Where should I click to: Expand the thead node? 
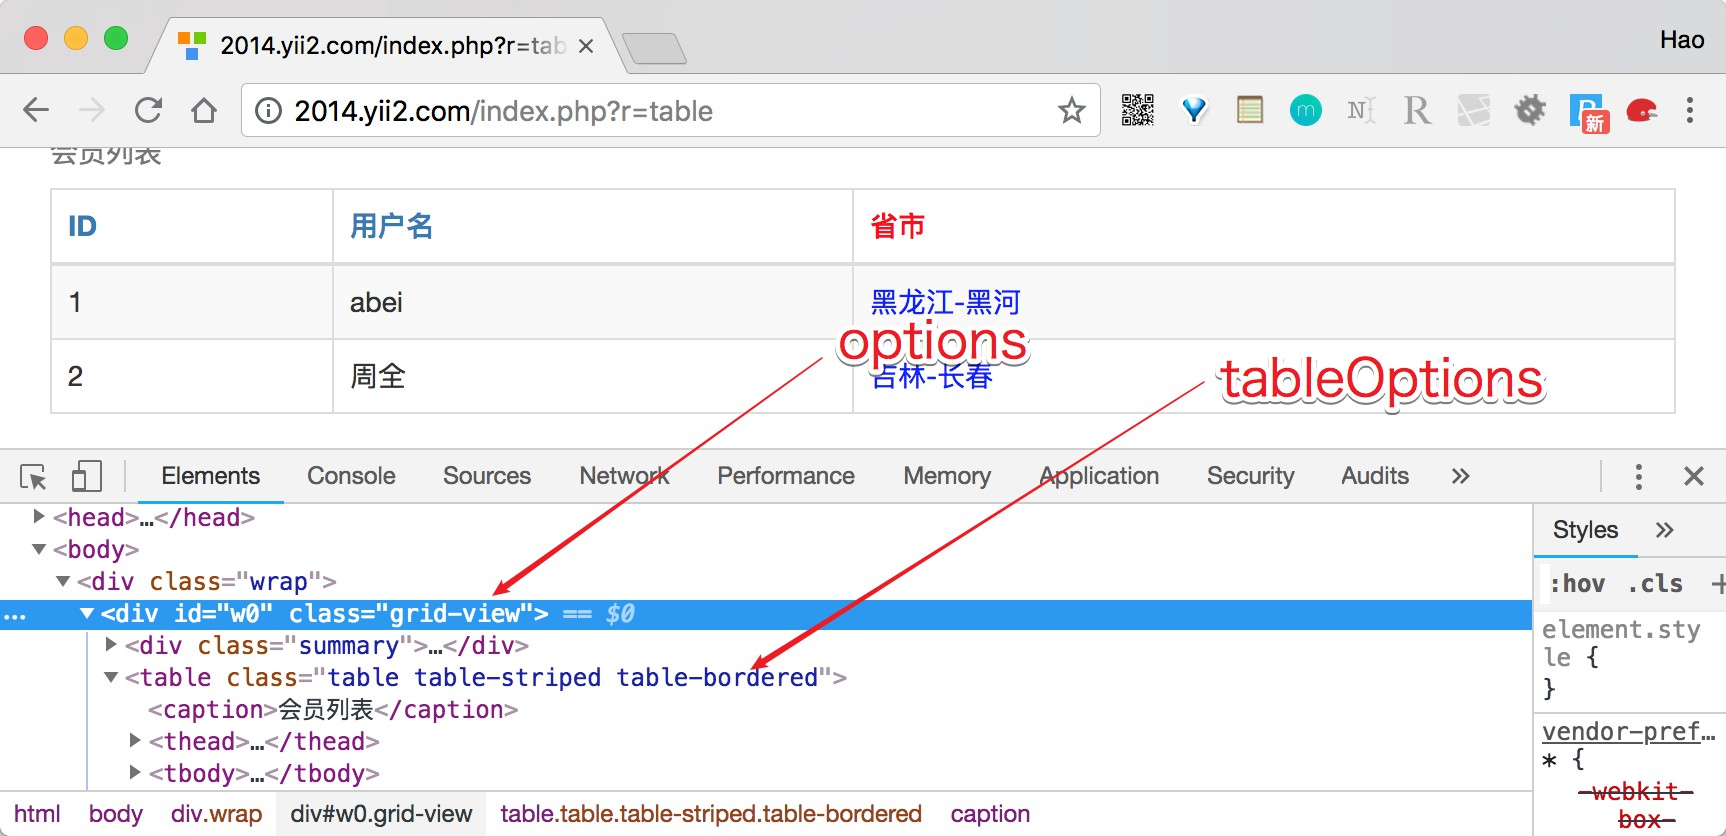[135, 741]
